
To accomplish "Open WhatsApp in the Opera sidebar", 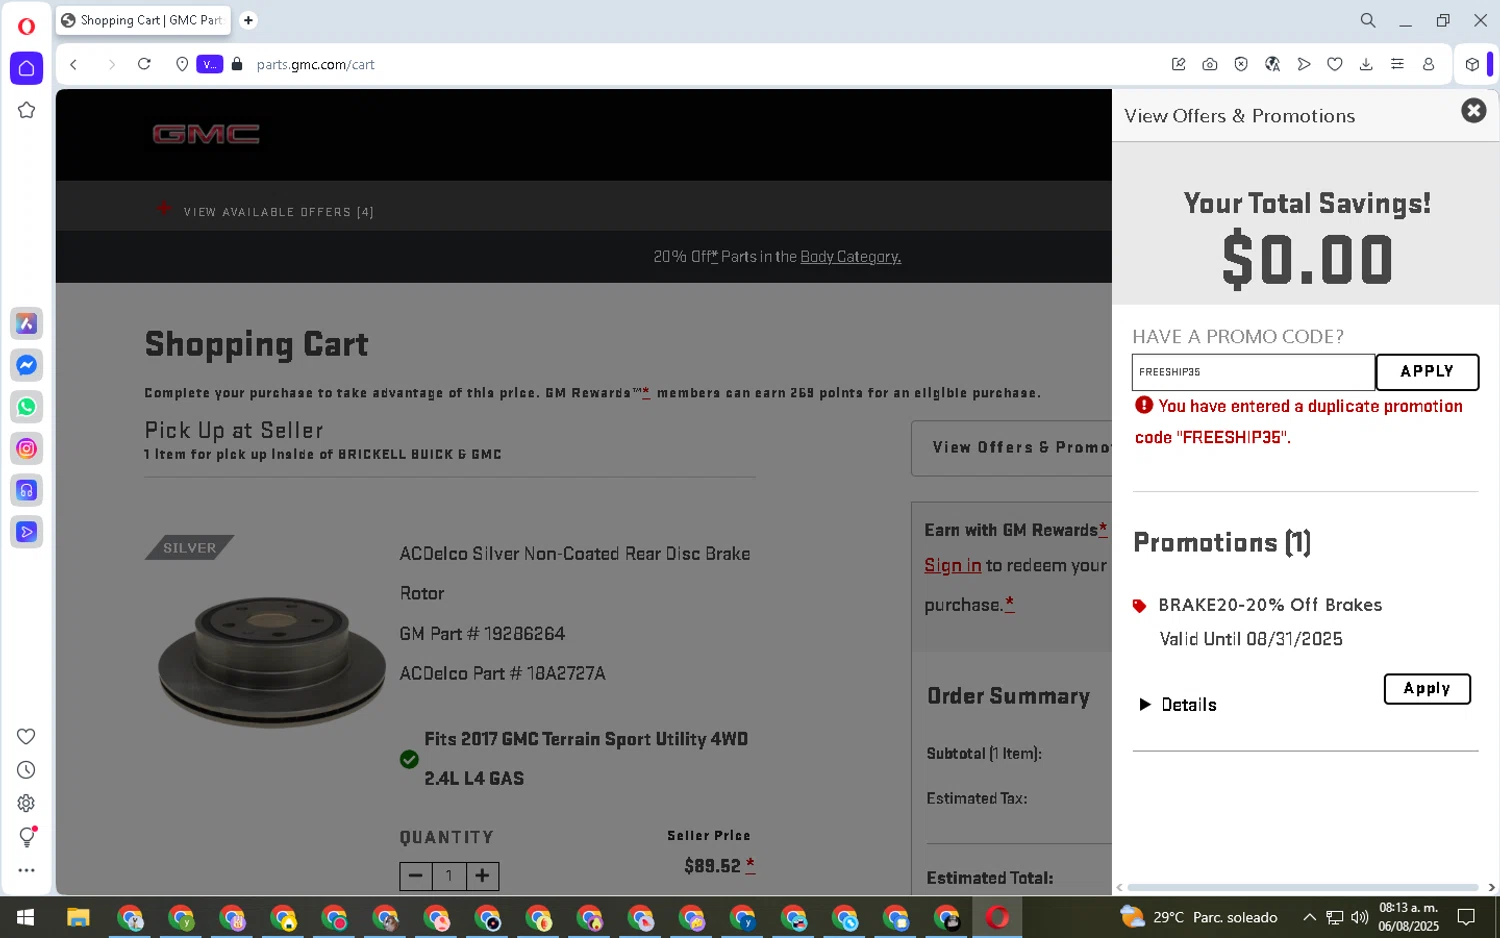I will (x=26, y=407).
